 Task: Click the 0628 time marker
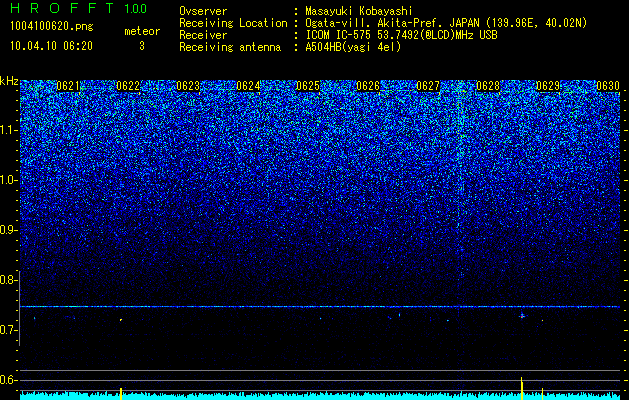tap(488, 86)
